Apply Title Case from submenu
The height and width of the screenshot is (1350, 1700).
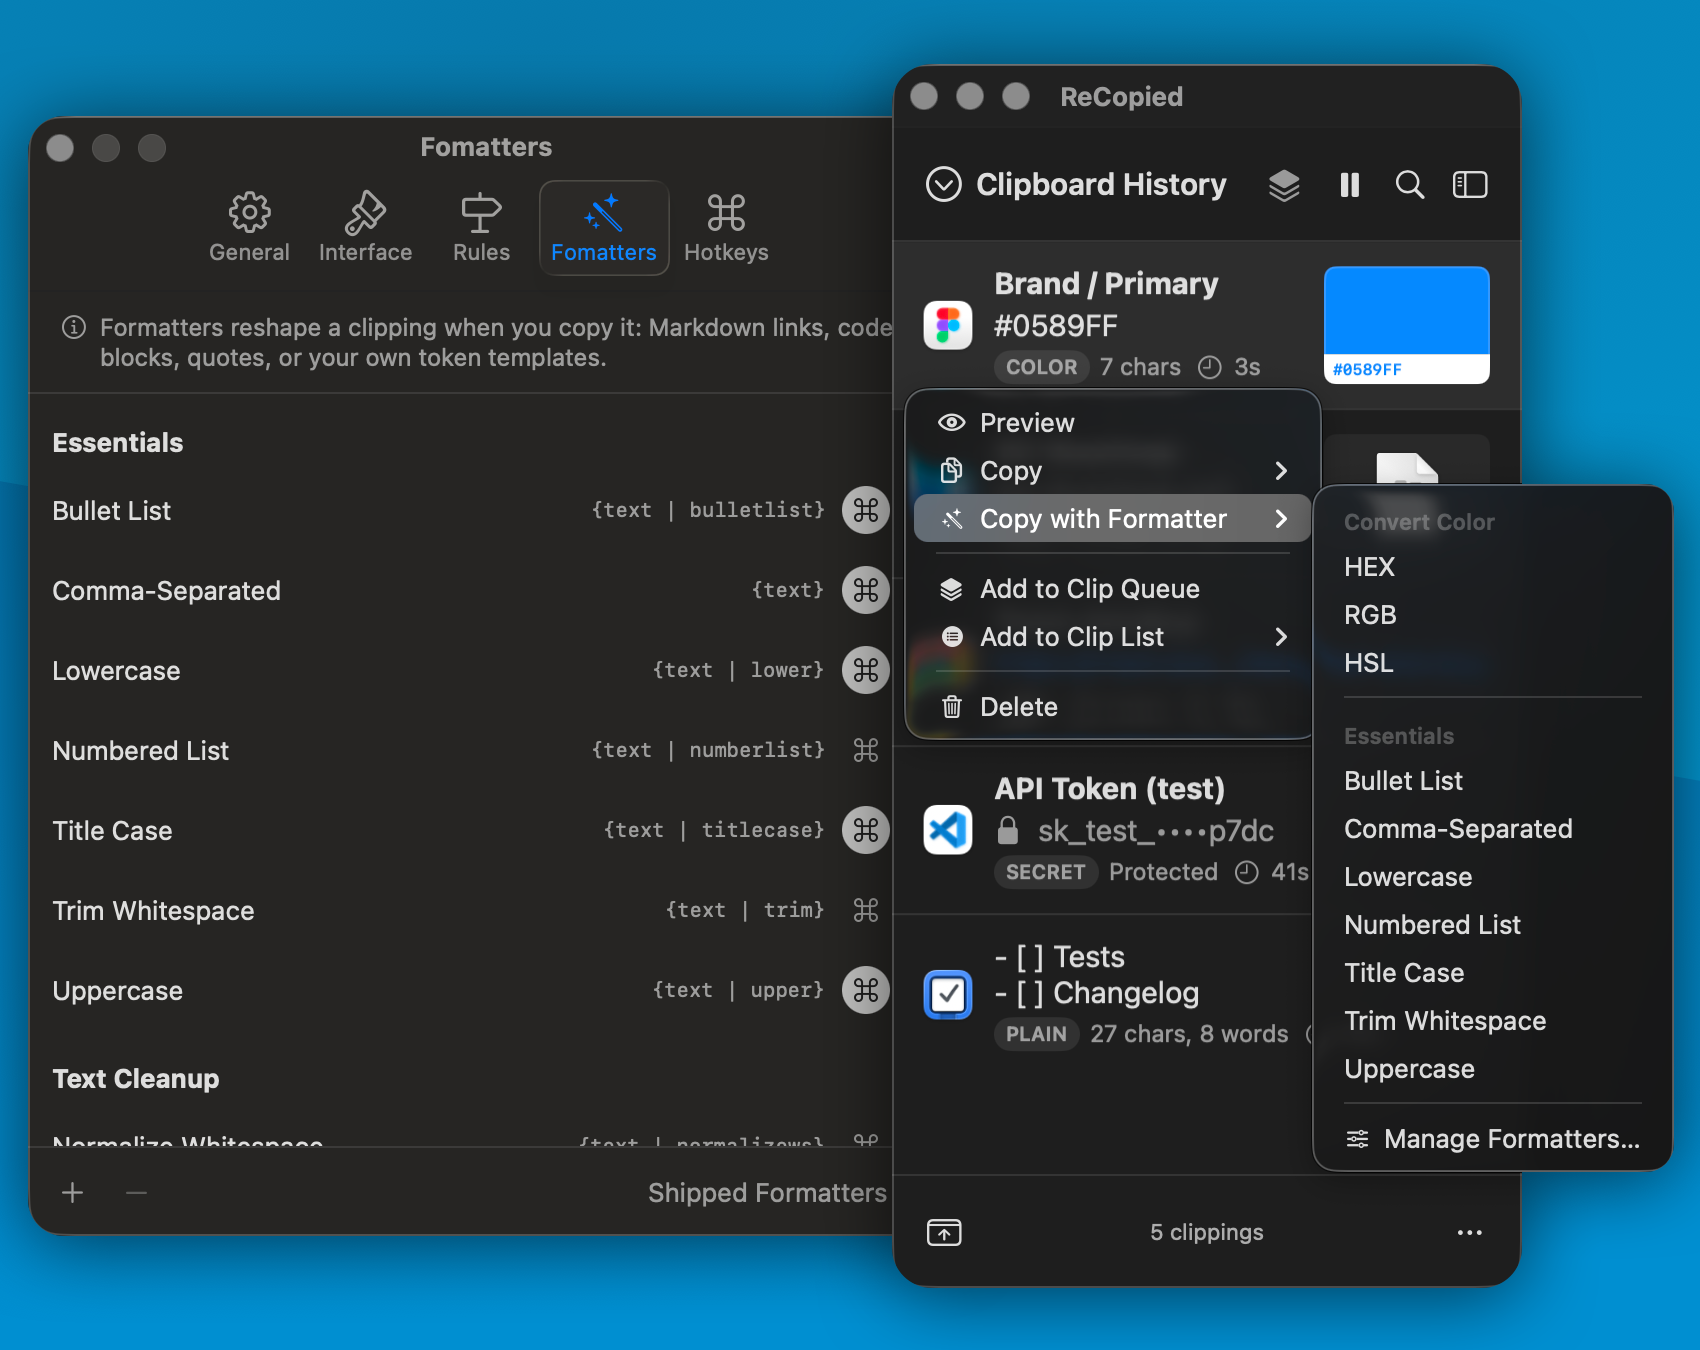pyautogui.click(x=1492, y=973)
